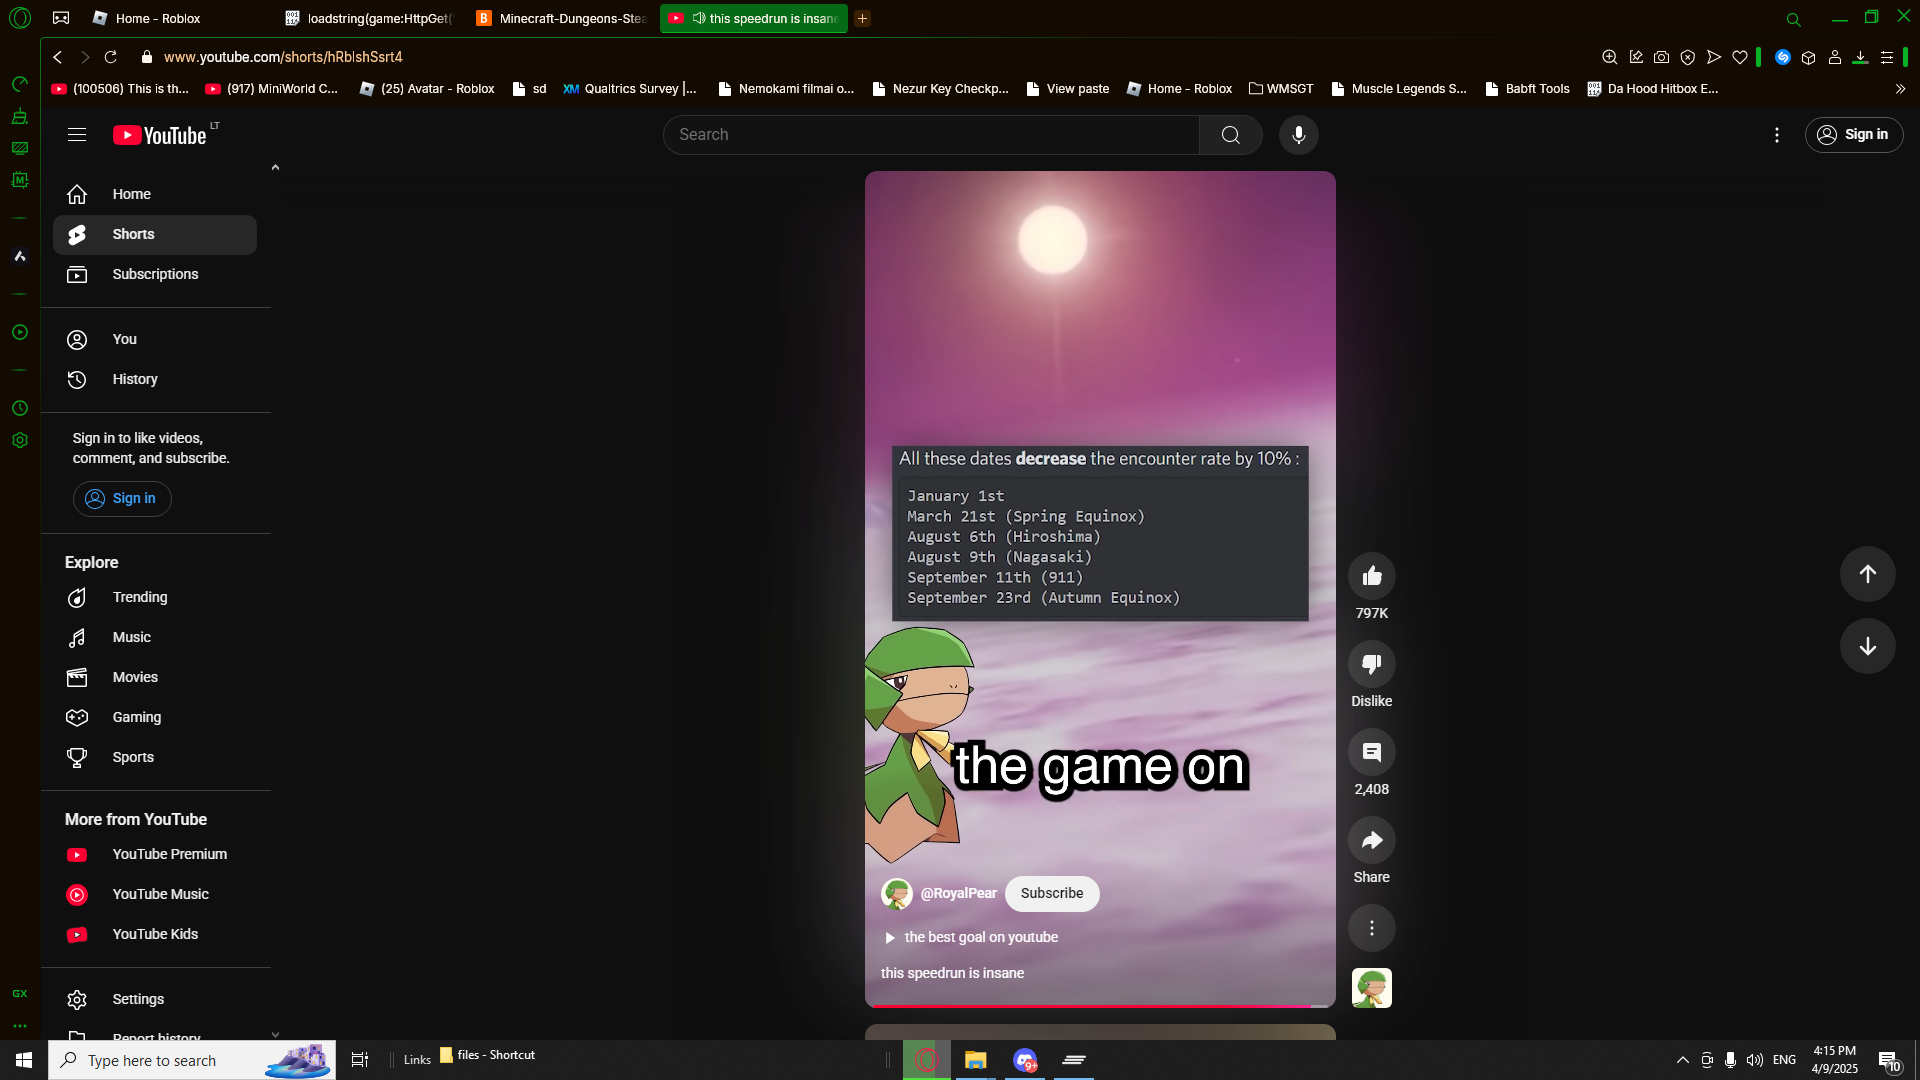Image resolution: width=1920 pixels, height=1080 pixels.
Task: Open YouTube Kids link
Action: click(155, 934)
